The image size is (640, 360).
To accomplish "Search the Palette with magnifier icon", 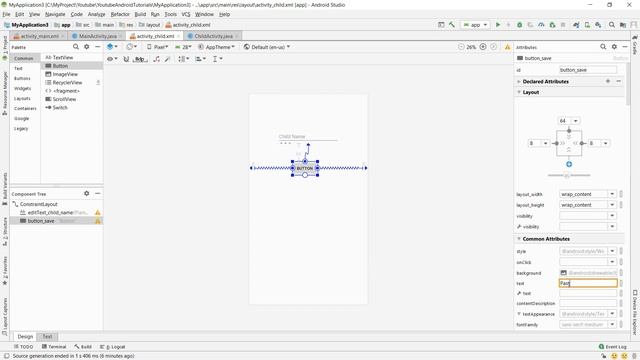I will click(76, 47).
